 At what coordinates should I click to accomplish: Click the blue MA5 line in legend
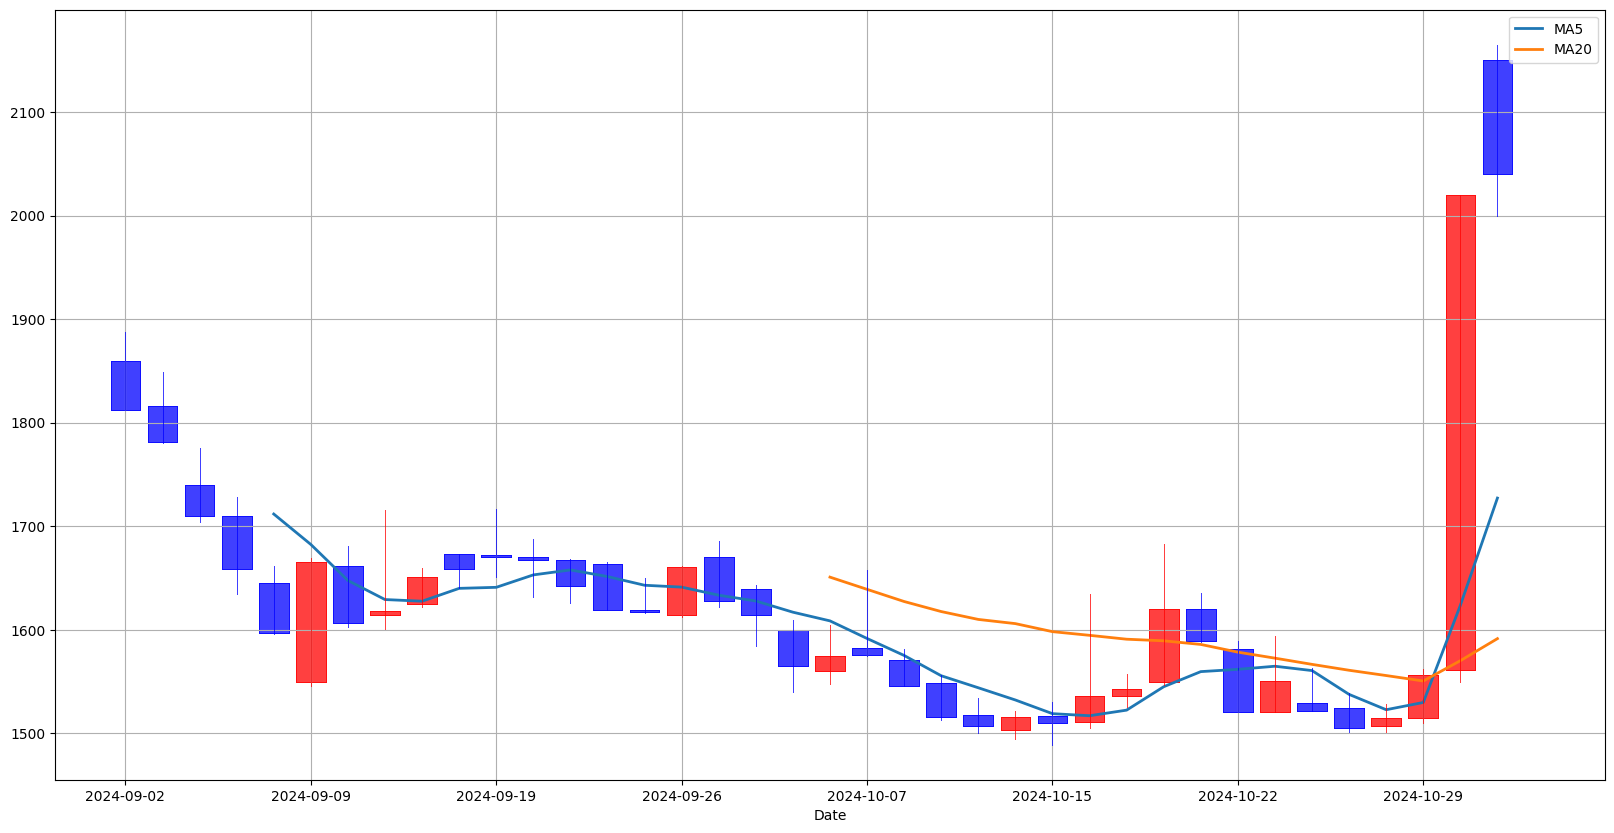coord(1531,29)
